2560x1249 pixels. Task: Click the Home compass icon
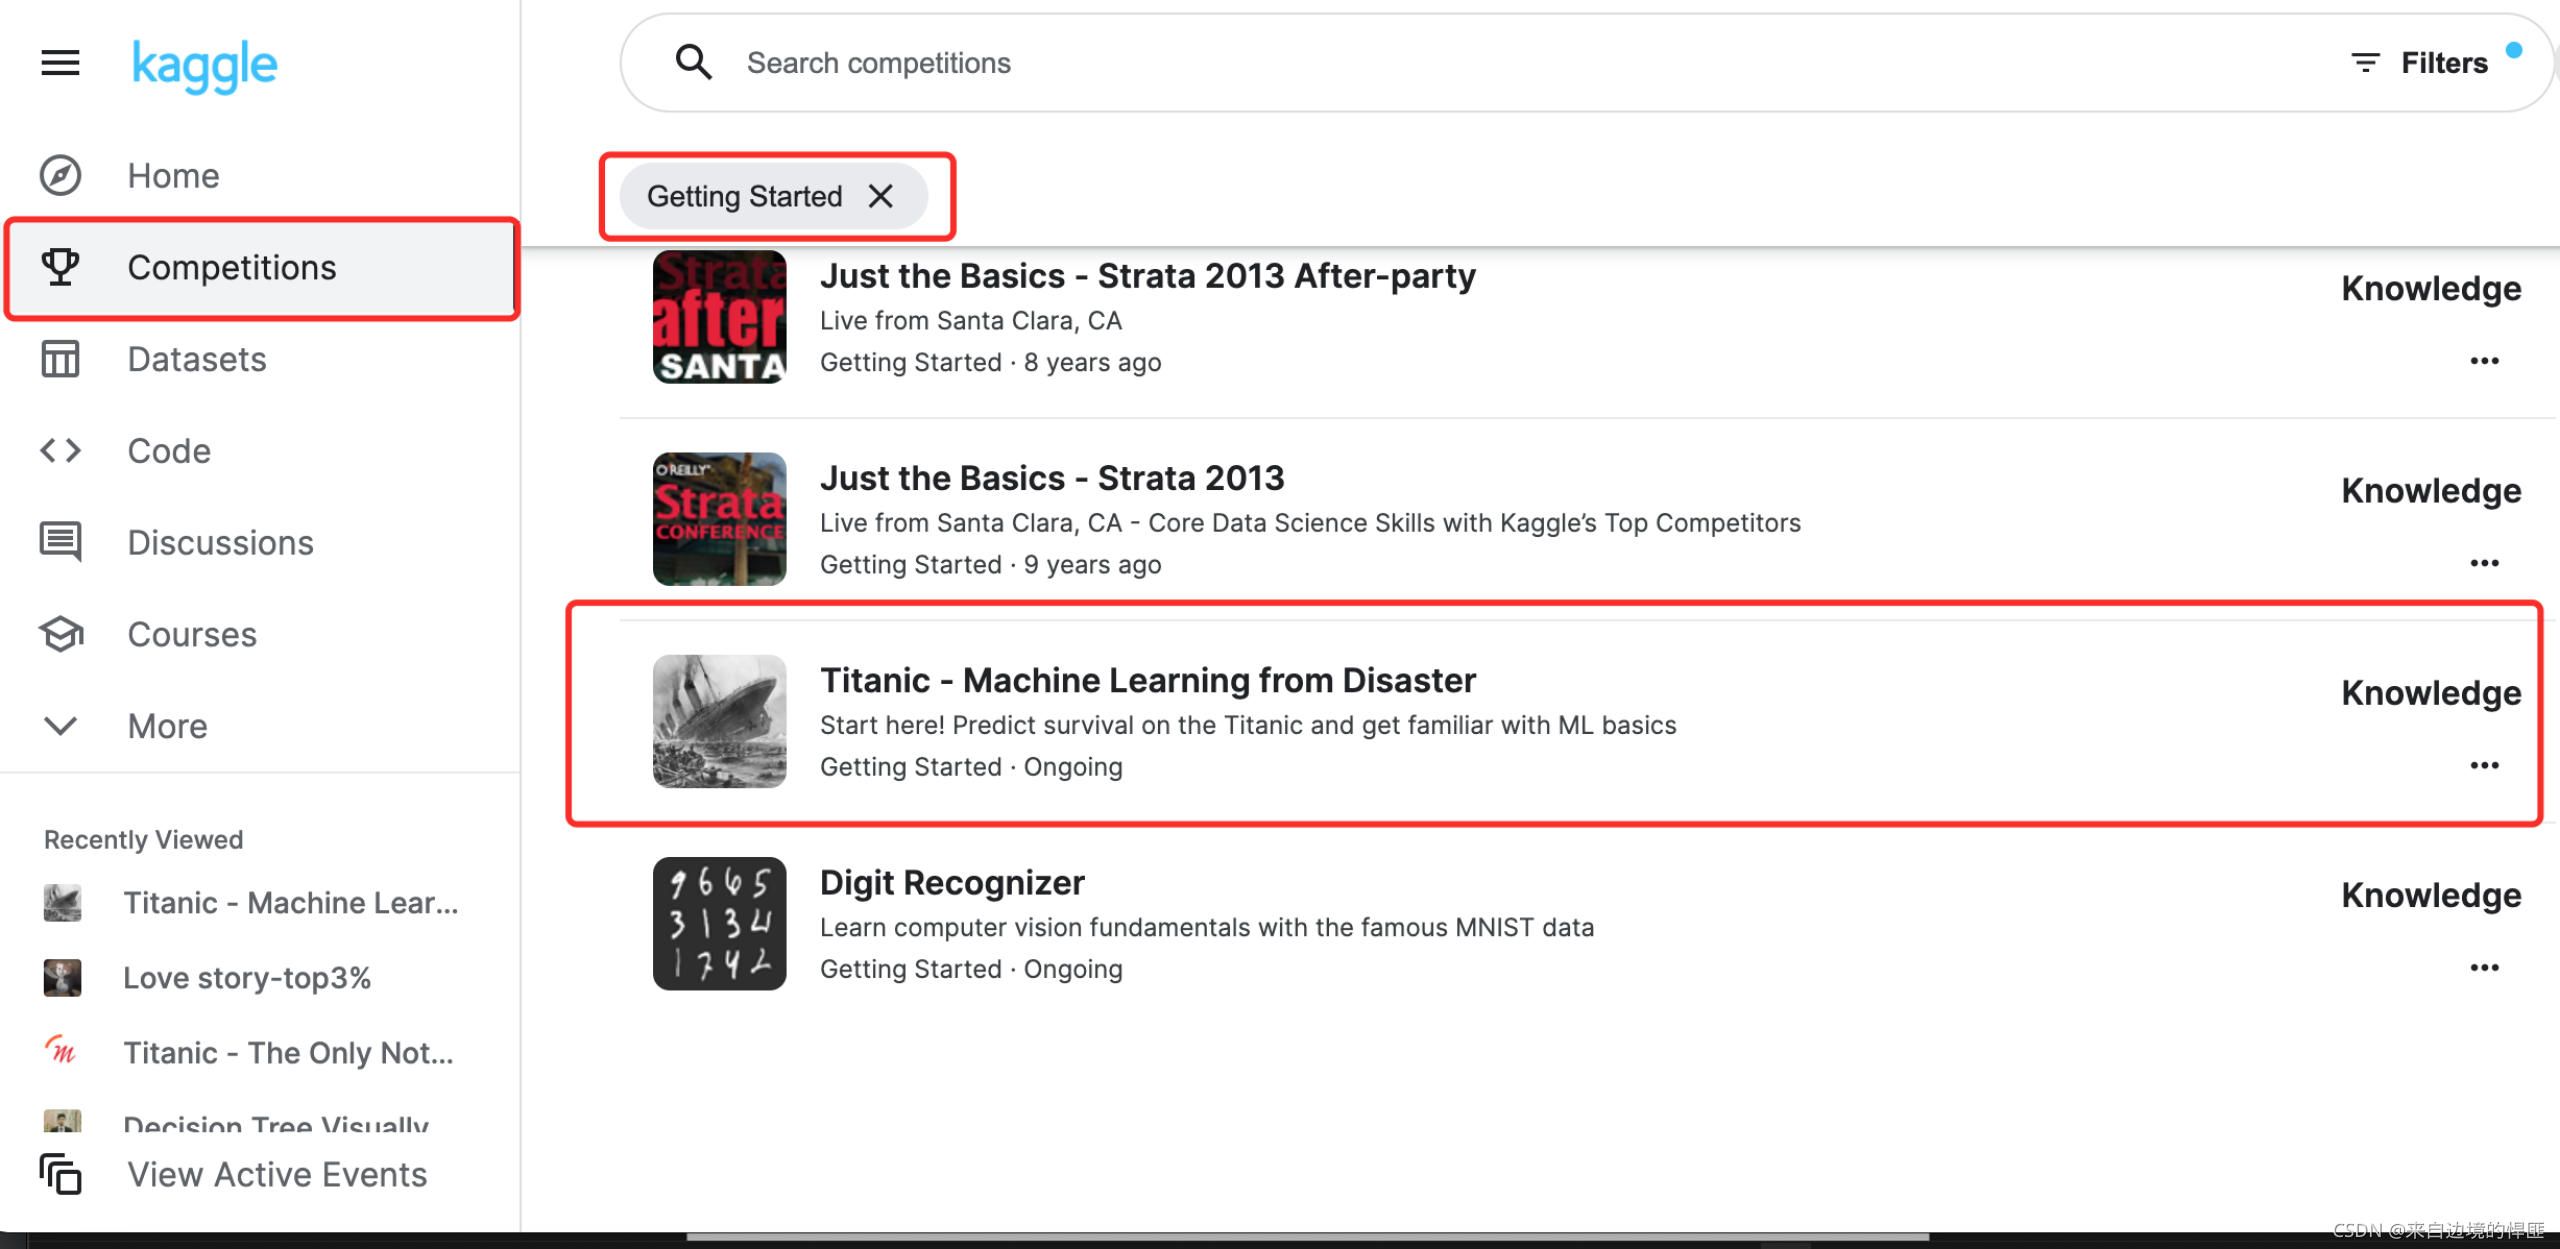click(x=60, y=176)
